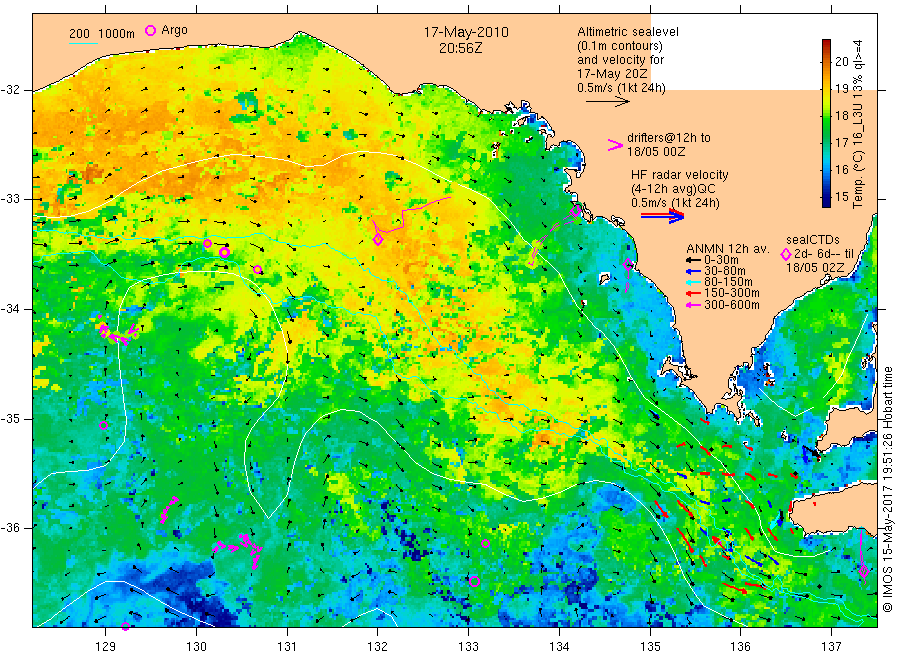Image resolution: width=900 pixels, height=660 pixels.
Task: Click the seal CTD diamond near 137°E bottom right
Action: coord(864,571)
